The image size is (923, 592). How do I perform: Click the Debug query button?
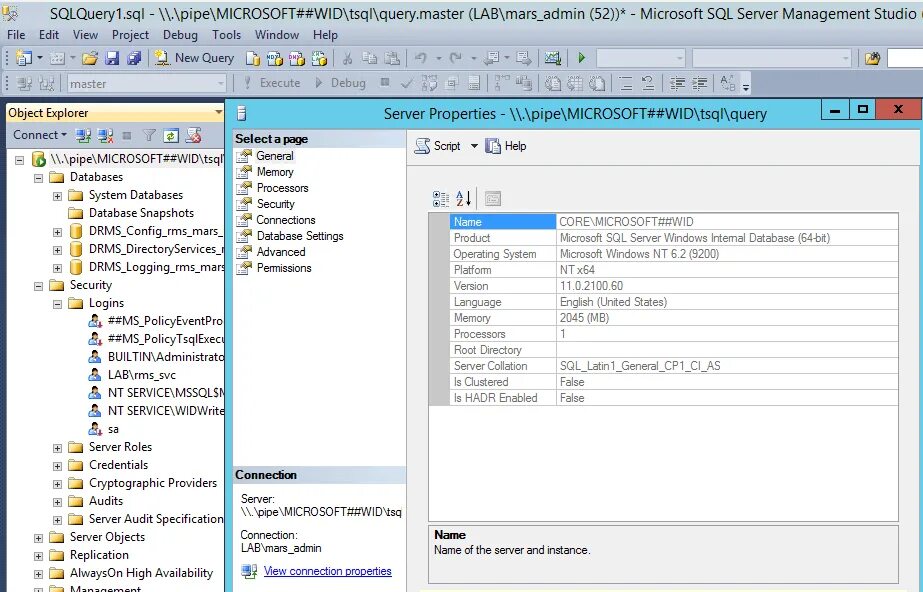click(x=341, y=83)
